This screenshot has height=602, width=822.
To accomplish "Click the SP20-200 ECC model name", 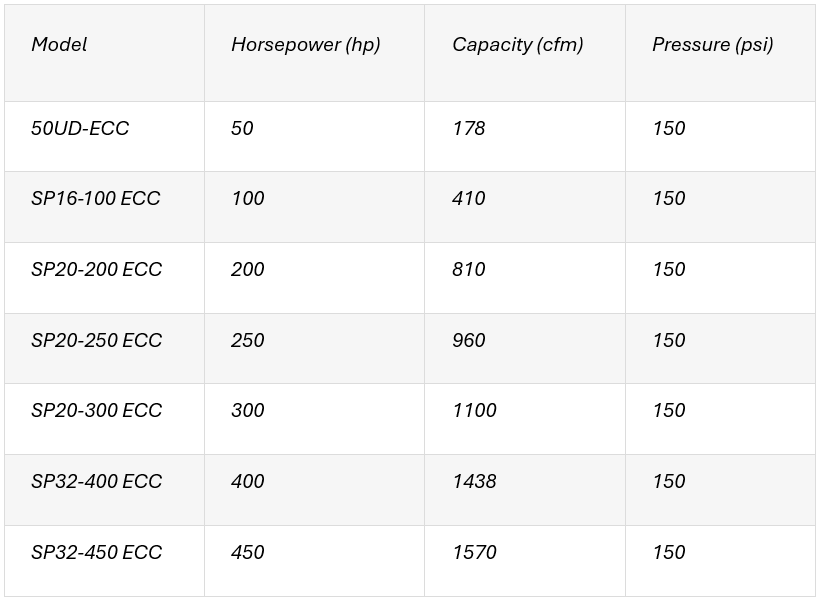I will [x=96, y=270].
